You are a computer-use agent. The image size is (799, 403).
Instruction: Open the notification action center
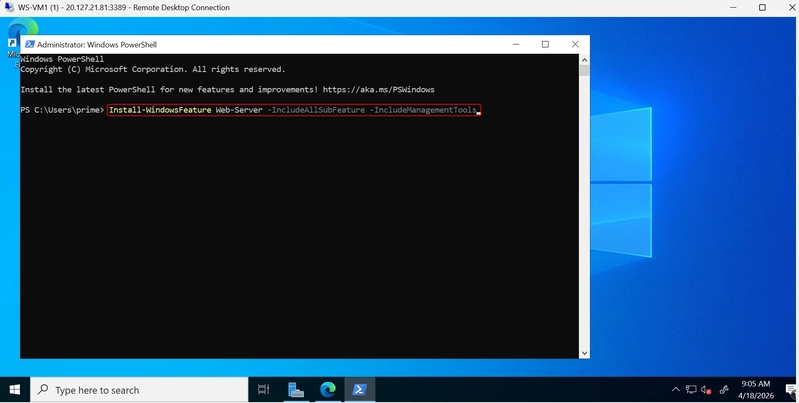pos(791,390)
